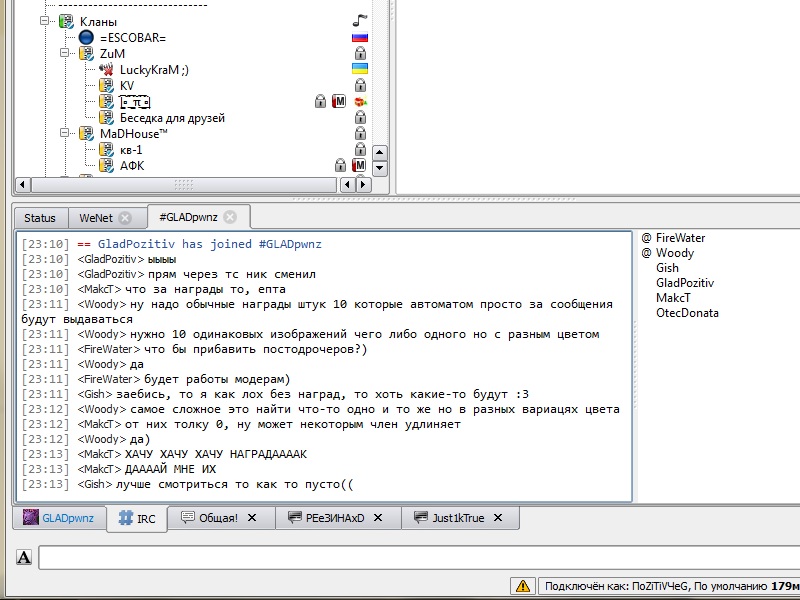The image size is (800, 600).
Task: Click the red M badge on АФК channel
Action: [359, 165]
